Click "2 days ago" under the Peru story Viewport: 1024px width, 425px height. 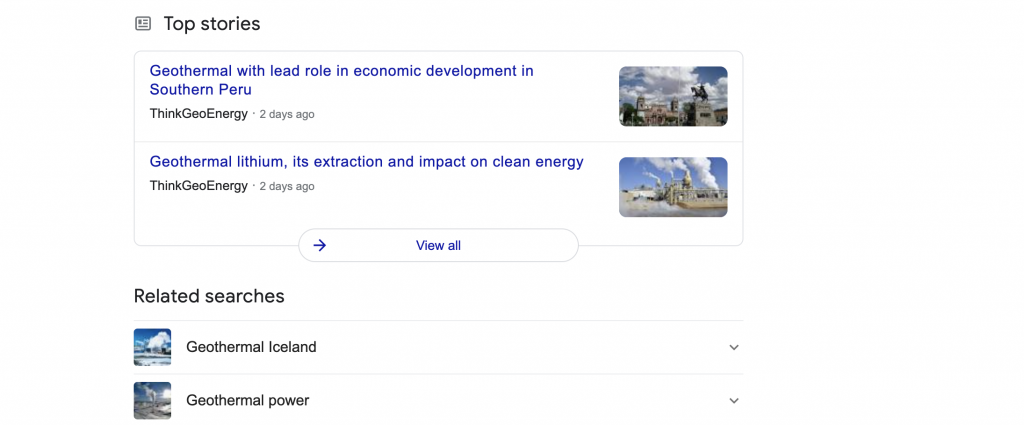[x=287, y=114]
